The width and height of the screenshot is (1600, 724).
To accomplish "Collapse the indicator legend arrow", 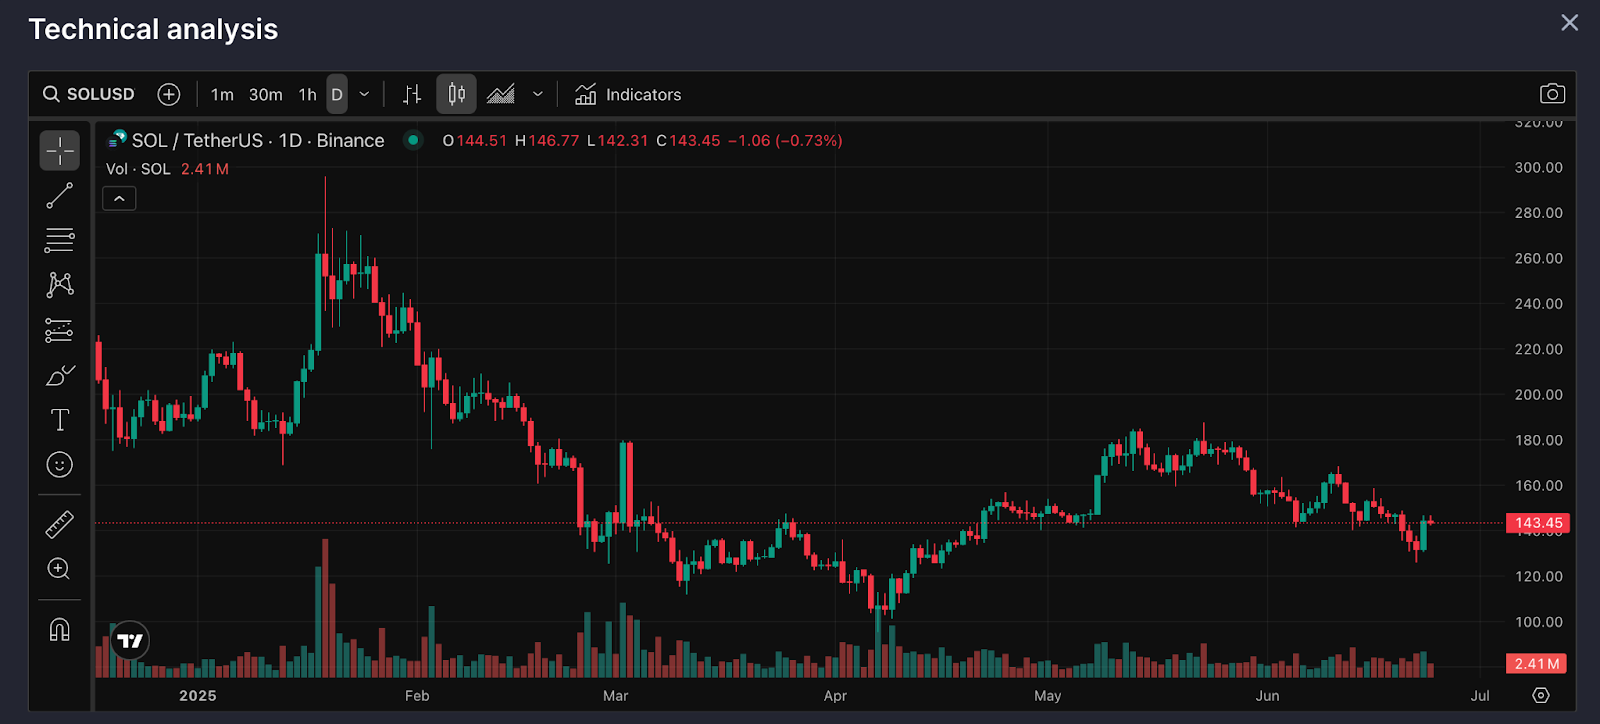I will pos(119,199).
